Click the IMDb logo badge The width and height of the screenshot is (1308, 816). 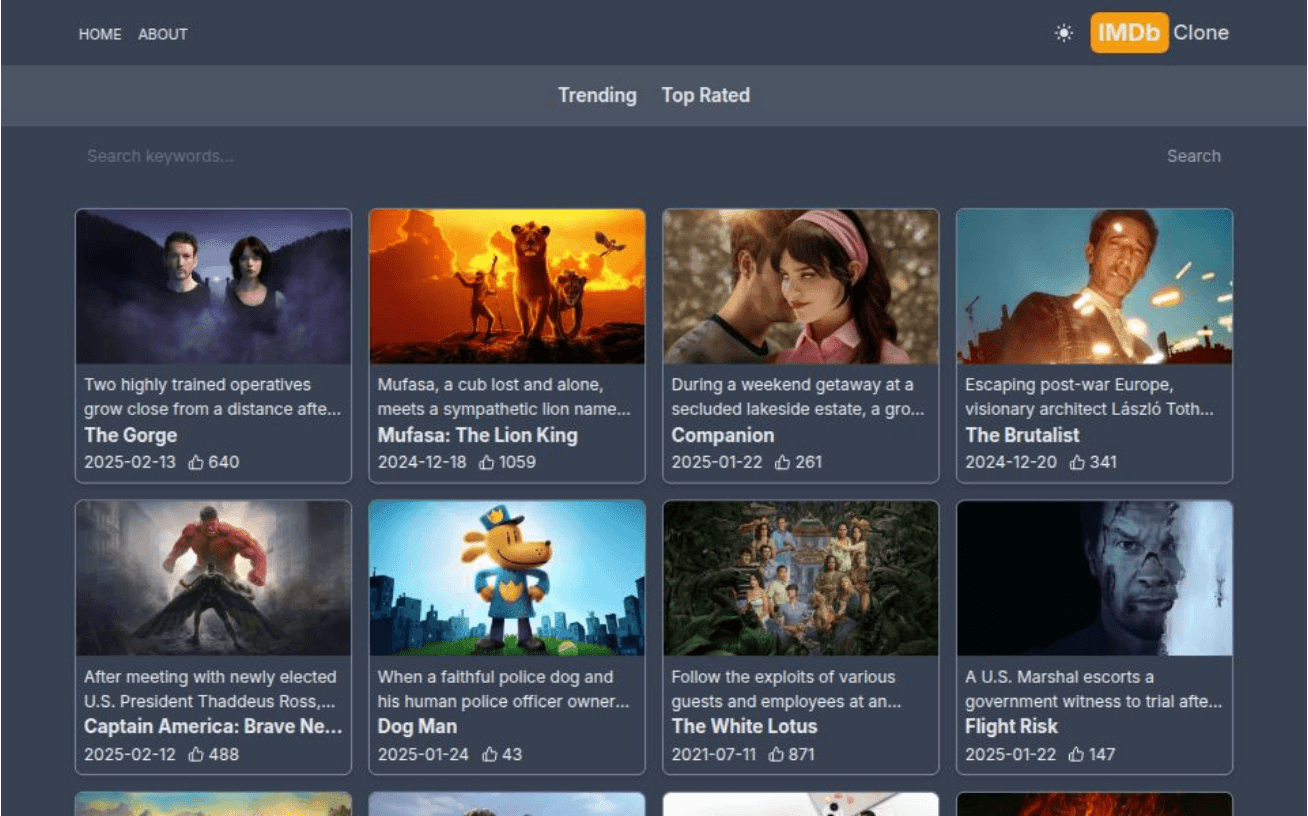(x=1129, y=33)
